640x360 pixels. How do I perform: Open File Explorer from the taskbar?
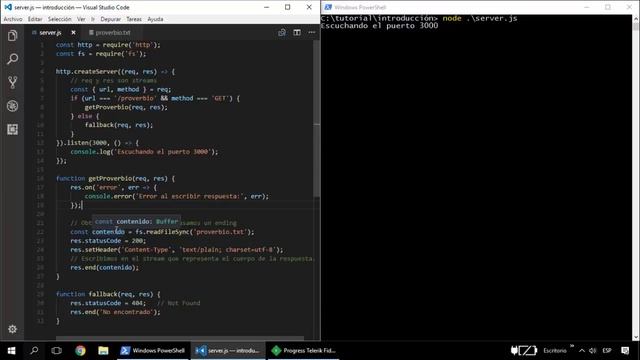[103, 351]
